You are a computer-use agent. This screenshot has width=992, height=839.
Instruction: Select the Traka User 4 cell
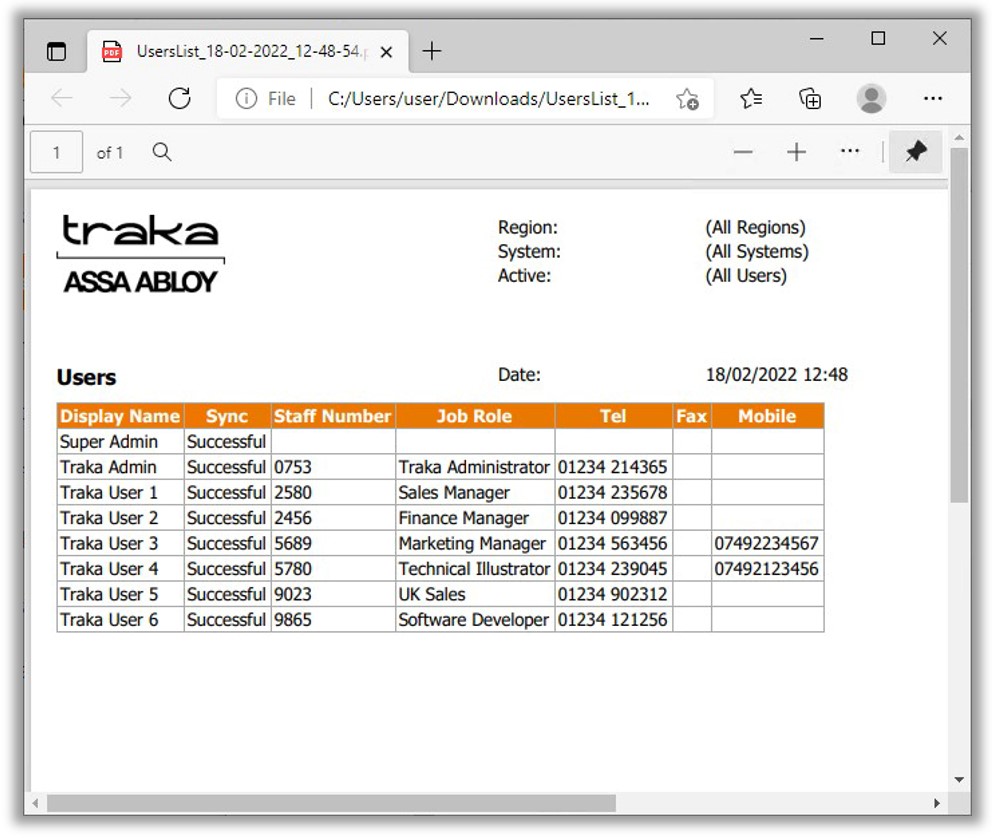click(120, 568)
